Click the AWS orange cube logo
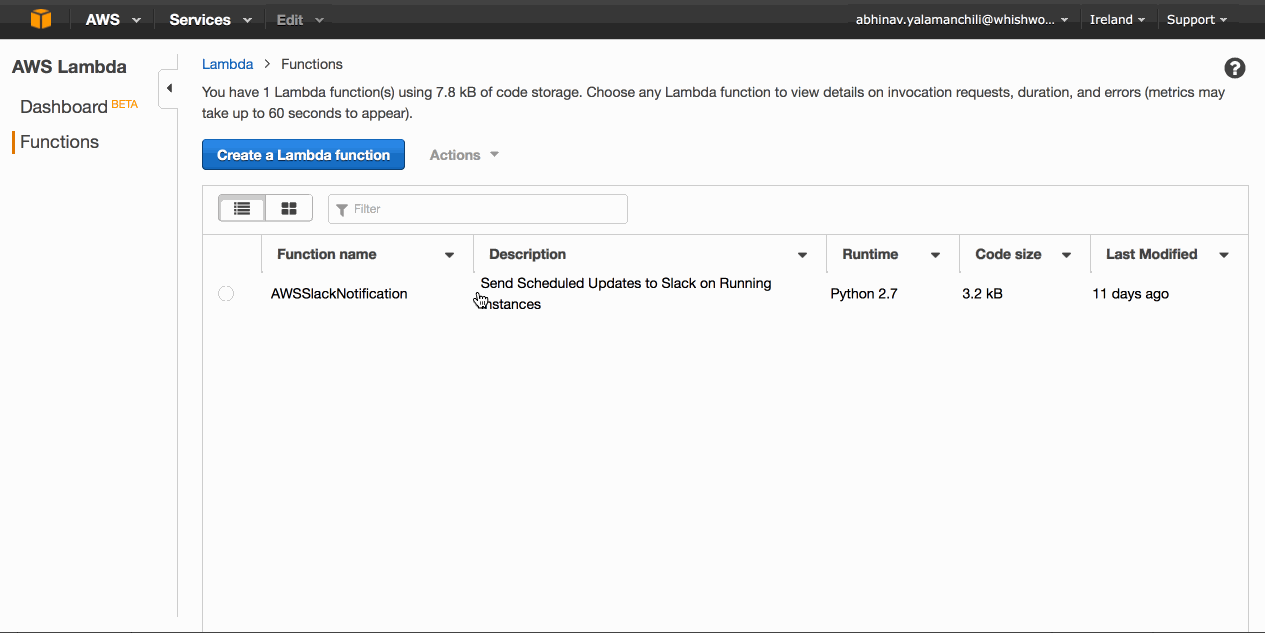 coord(40,19)
